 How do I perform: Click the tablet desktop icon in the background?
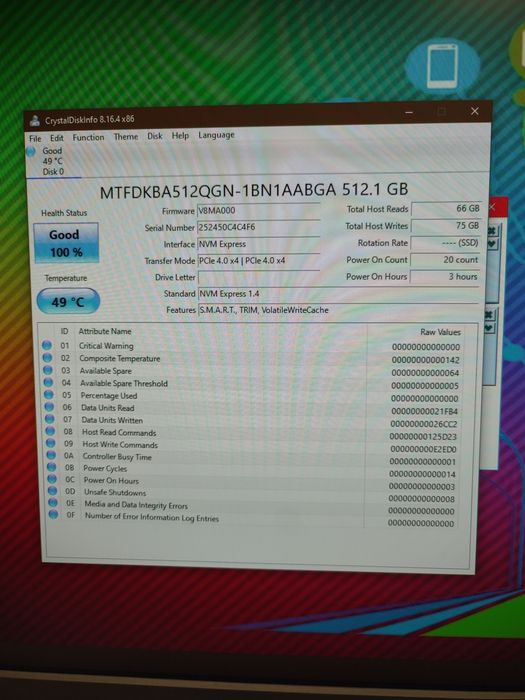click(x=442, y=66)
